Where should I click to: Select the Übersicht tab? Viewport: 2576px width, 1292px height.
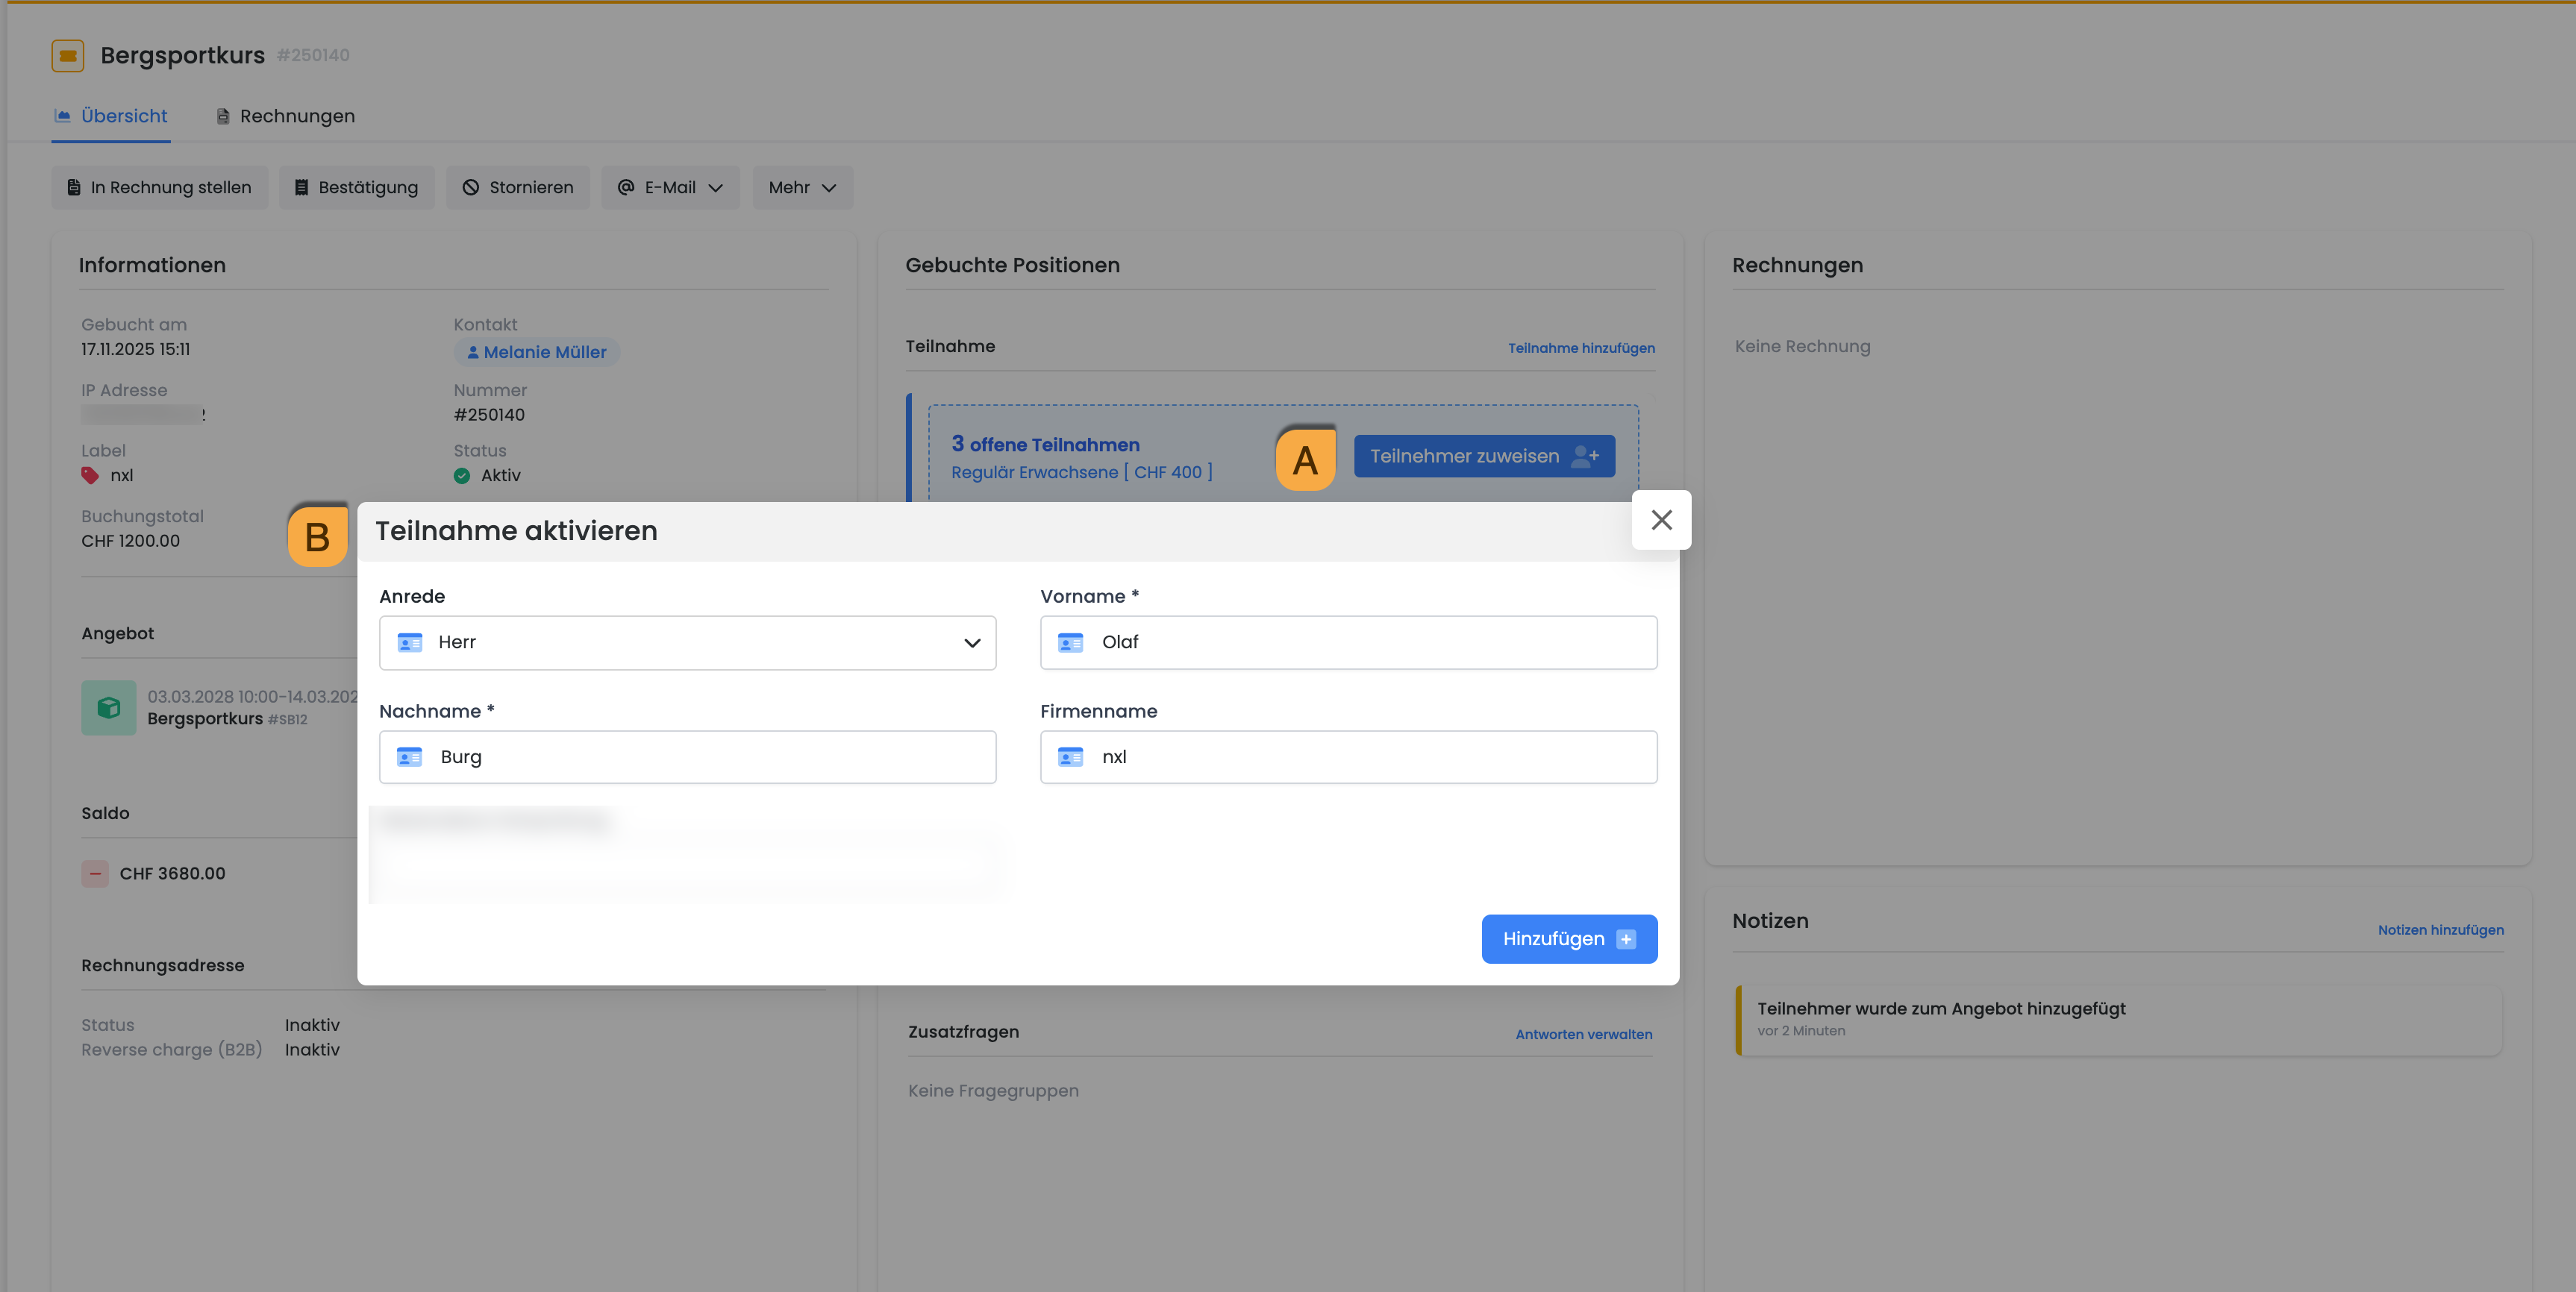(x=111, y=116)
